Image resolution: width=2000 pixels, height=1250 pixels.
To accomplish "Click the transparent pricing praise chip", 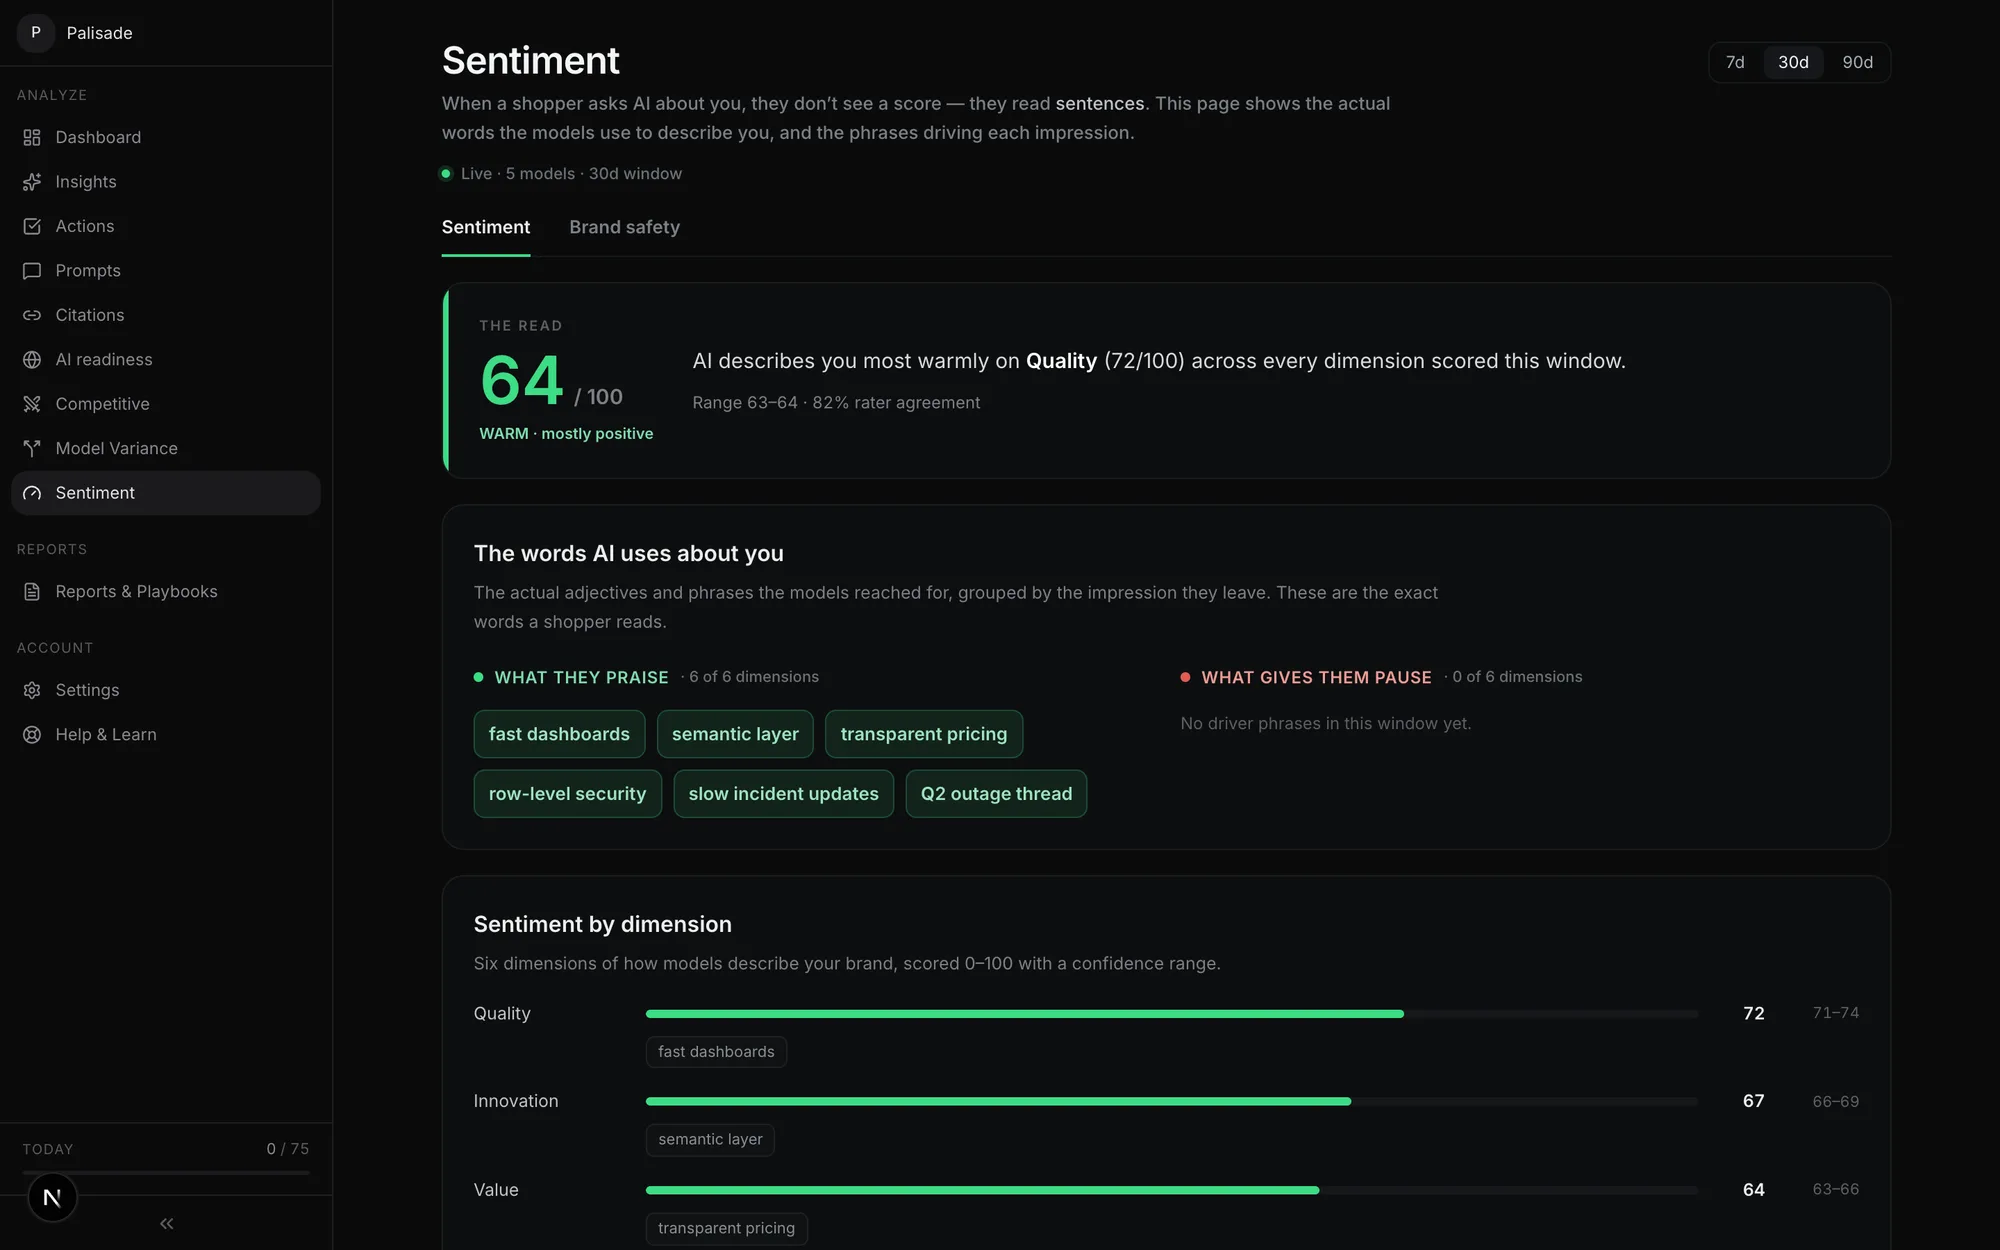I will click(x=924, y=734).
